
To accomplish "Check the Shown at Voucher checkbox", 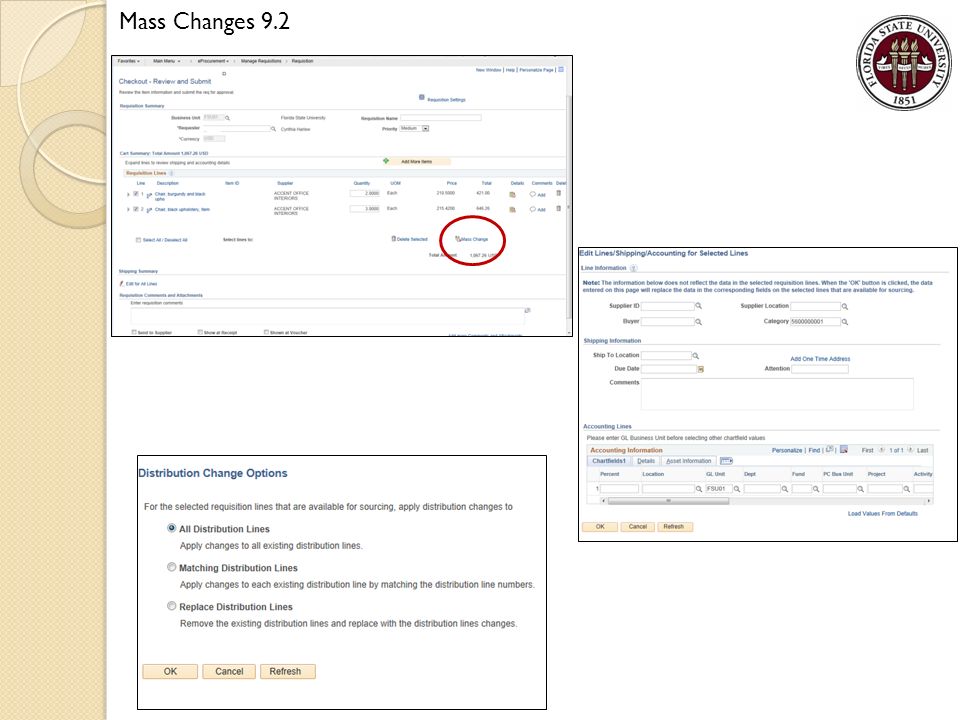I will (x=266, y=332).
